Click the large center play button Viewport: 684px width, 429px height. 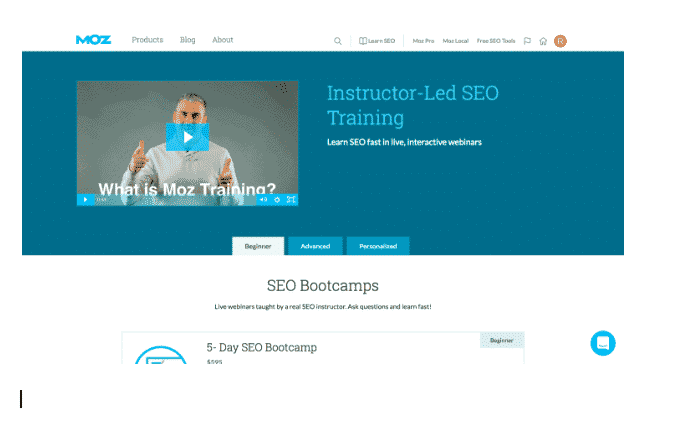[x=188, y=137]
